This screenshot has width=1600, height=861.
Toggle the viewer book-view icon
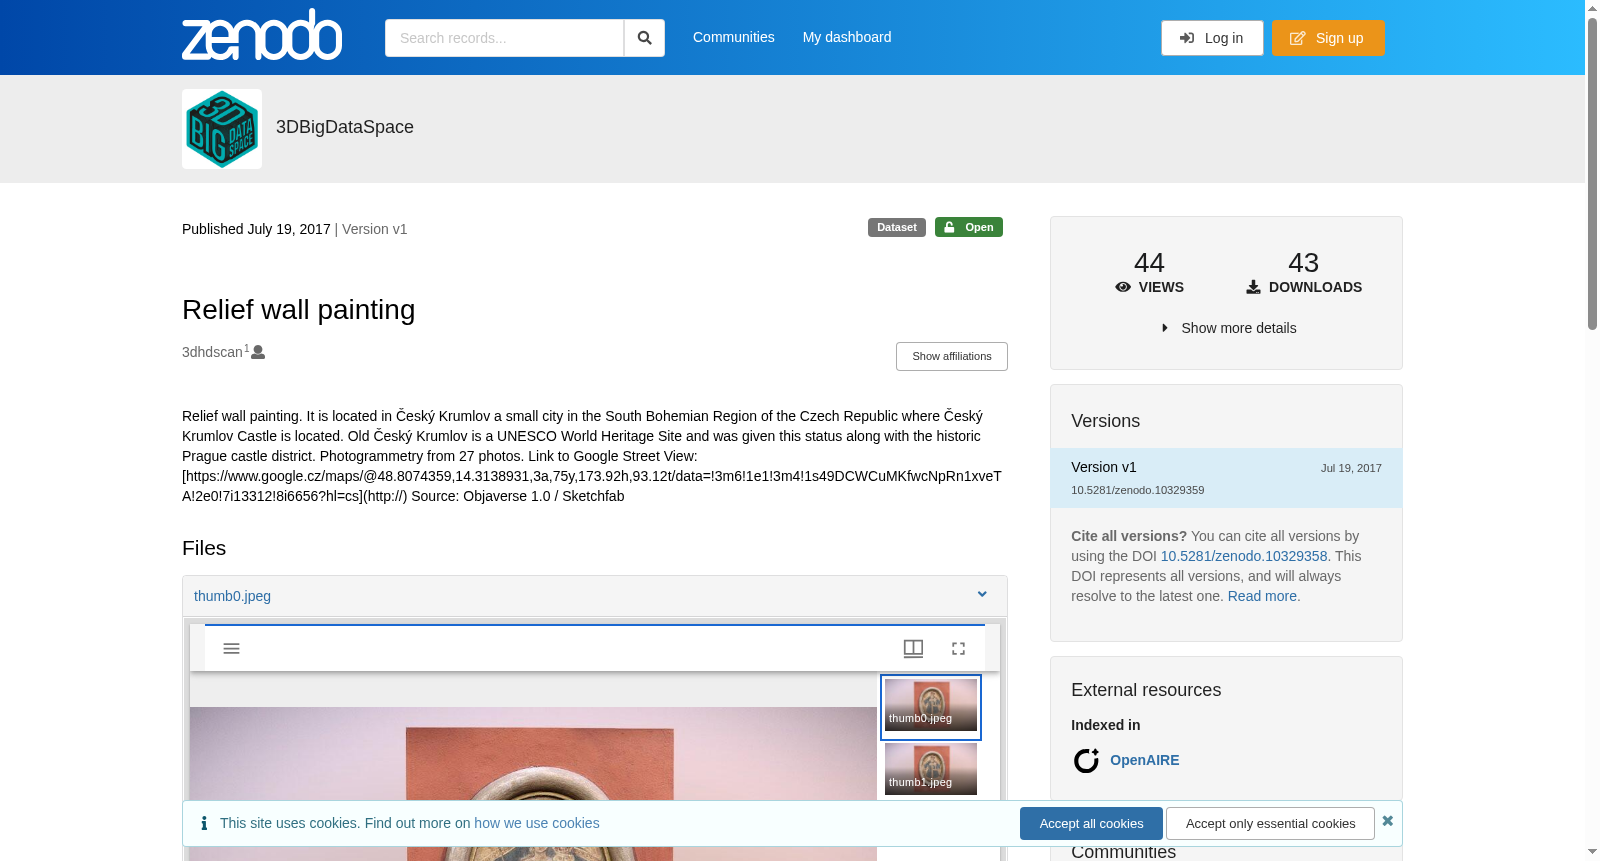coord(913,649)
